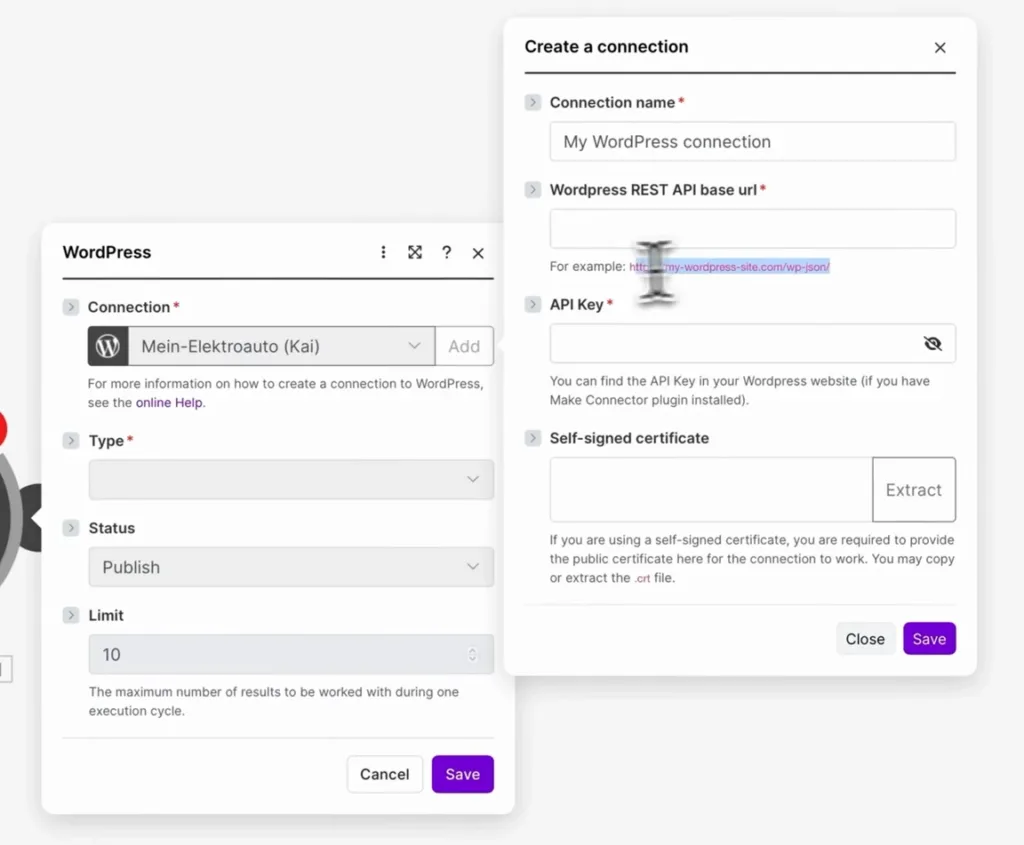Screen dimensions: 1024x845
Task: Toggle API Key visibility eye icon
Action: [933, 343]
